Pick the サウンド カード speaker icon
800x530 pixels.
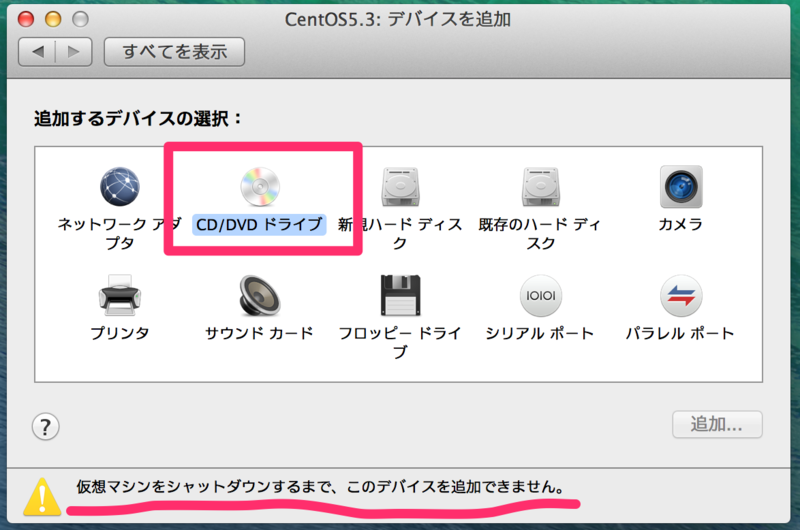pos(260,295)
